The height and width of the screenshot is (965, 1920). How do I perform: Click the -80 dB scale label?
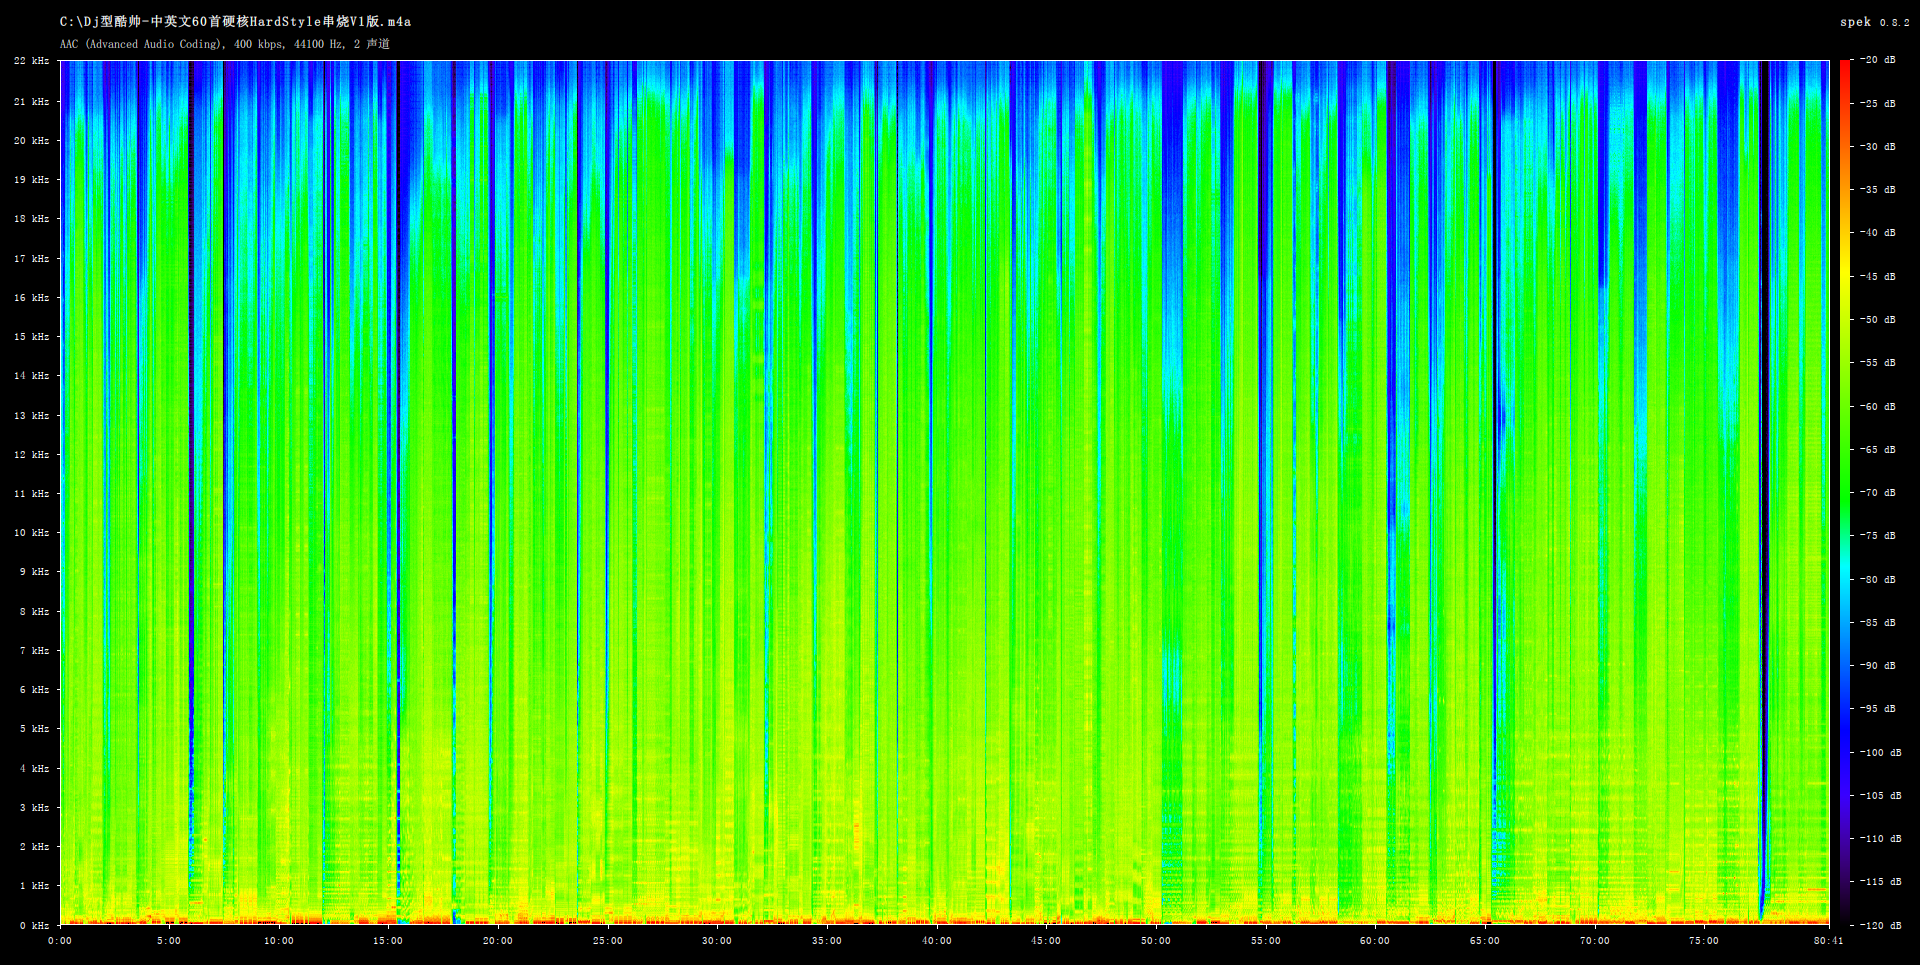tap(1876, 580)
